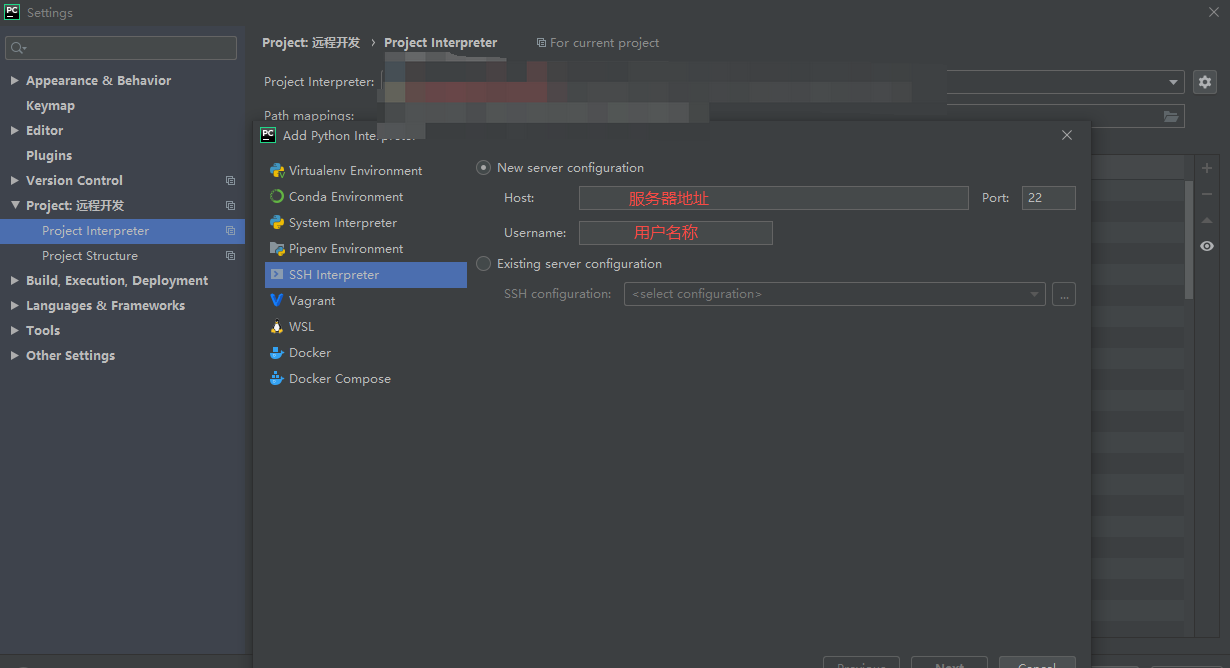The height and width of the screenshot is (668, 1230).
Task: Open Keymap settings page
Action: point(50,106)
